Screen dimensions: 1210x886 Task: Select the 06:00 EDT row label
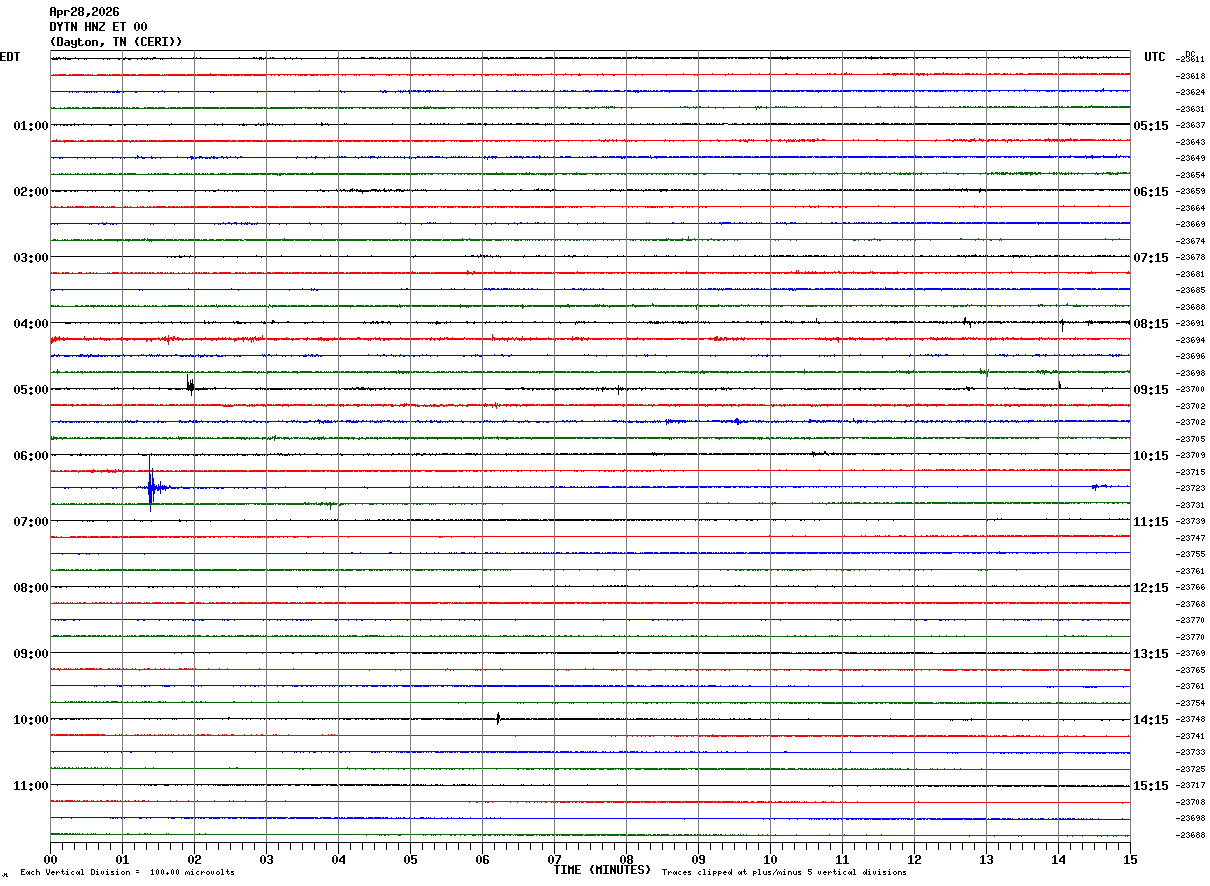tap(31, 456)
